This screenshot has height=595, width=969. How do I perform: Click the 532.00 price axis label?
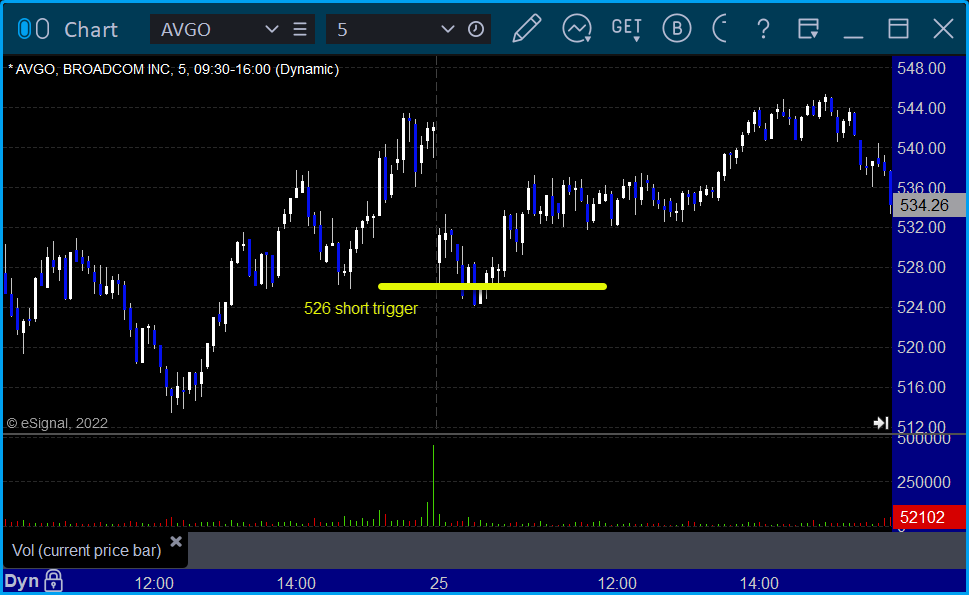[921, 227]
